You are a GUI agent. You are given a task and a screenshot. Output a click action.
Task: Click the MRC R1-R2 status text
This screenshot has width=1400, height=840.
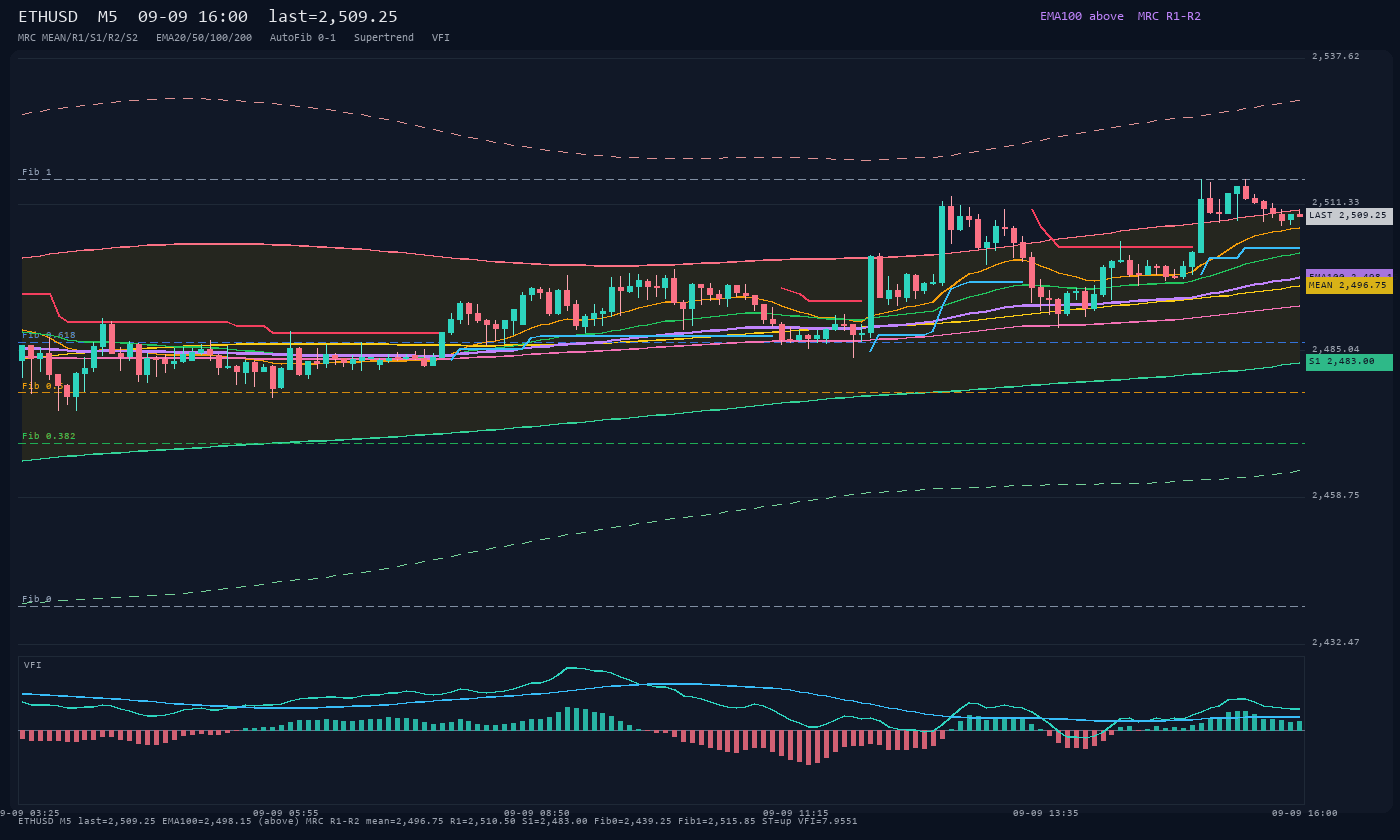pos(1169,16)
